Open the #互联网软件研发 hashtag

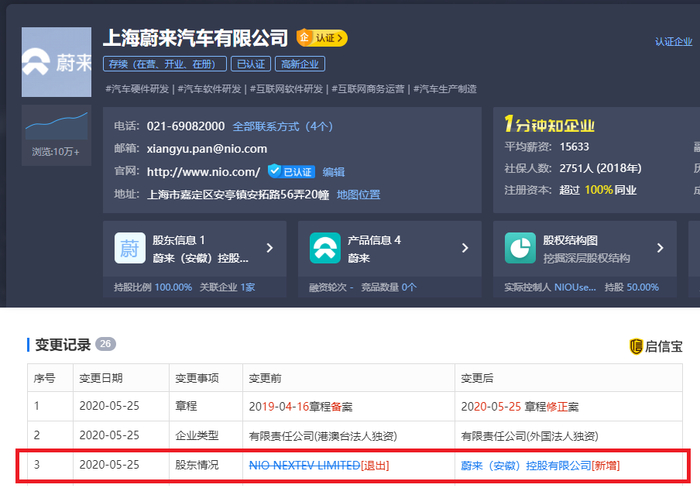click(286, 89)
